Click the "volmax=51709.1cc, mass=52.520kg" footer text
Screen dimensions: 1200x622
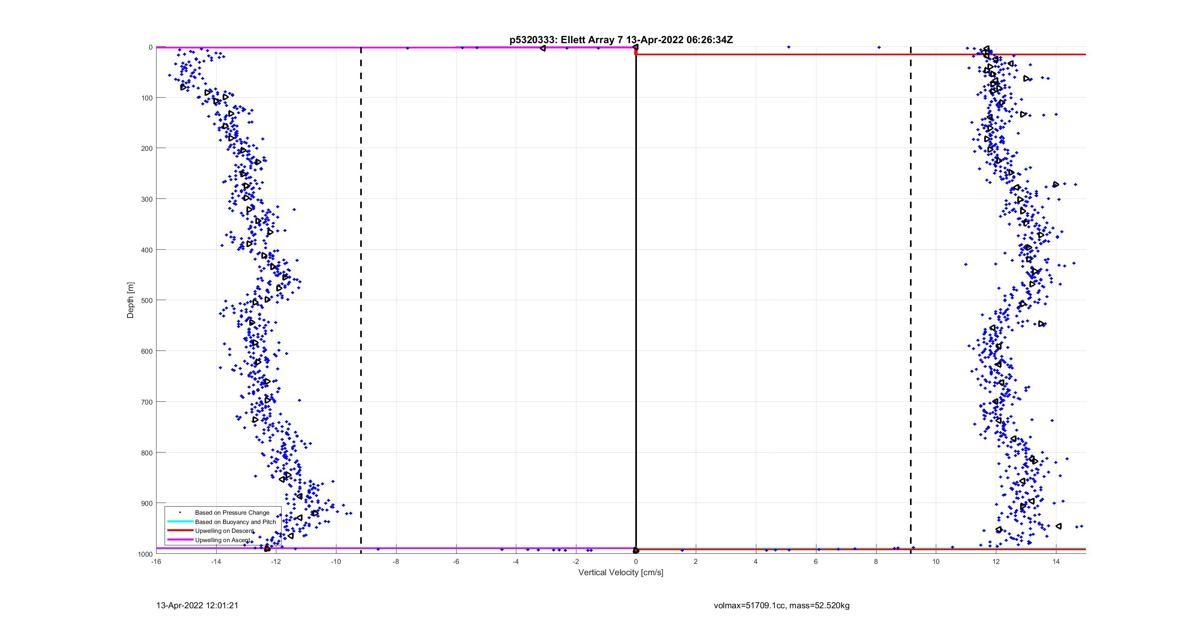[x=781, y=605]
